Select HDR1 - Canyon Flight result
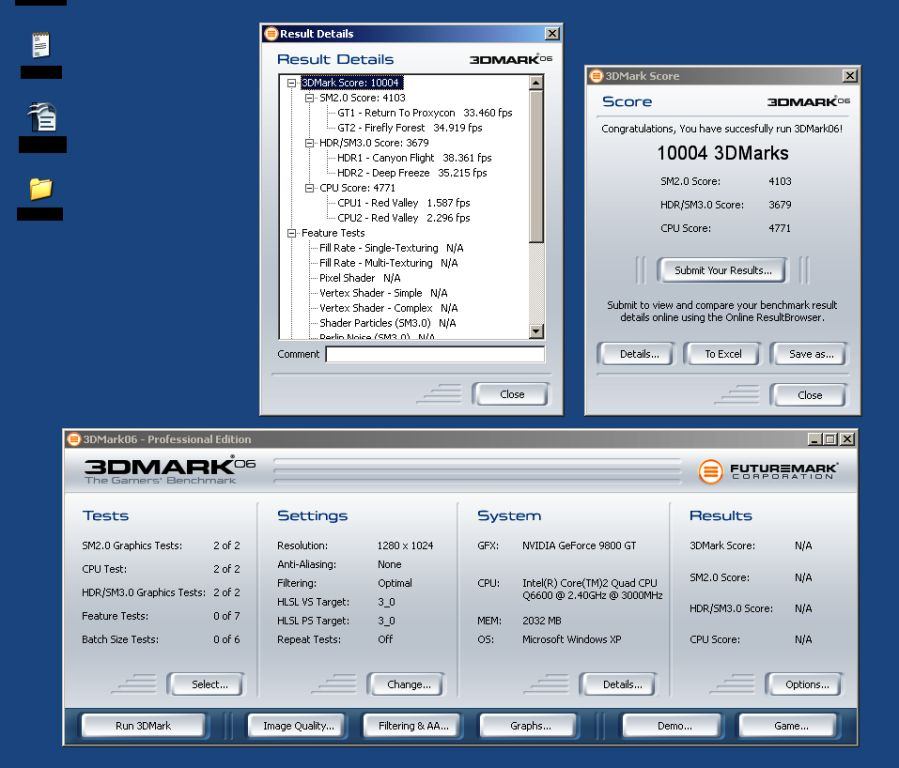 point(414,158)
